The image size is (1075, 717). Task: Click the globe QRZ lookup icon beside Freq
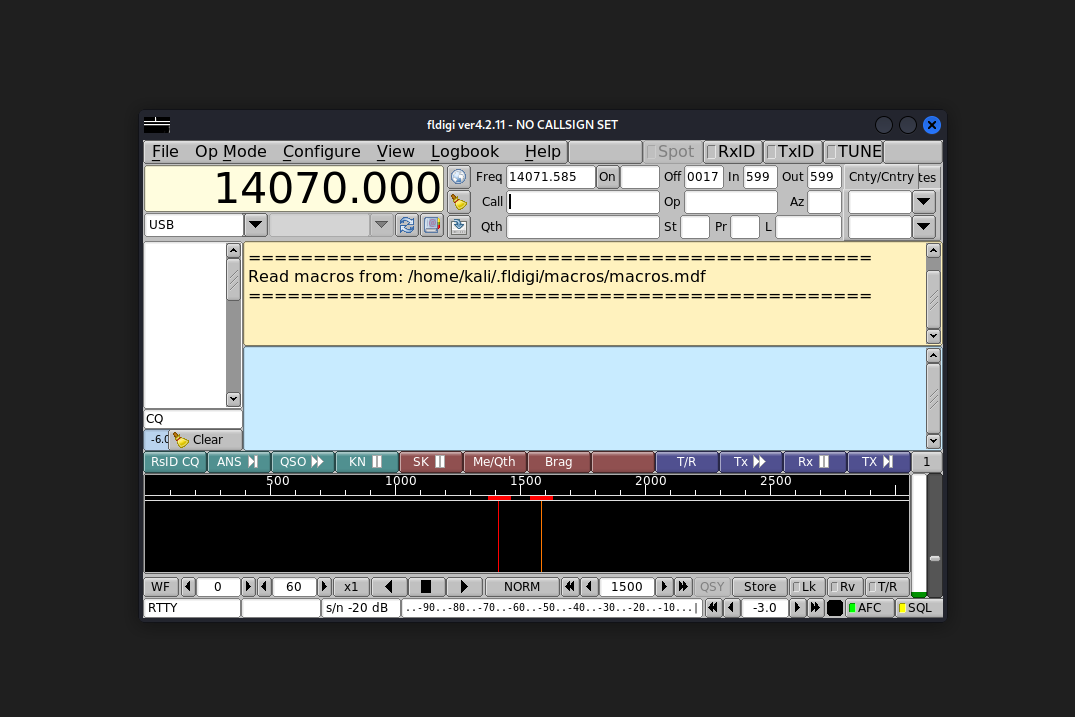(x=459, y=177)
